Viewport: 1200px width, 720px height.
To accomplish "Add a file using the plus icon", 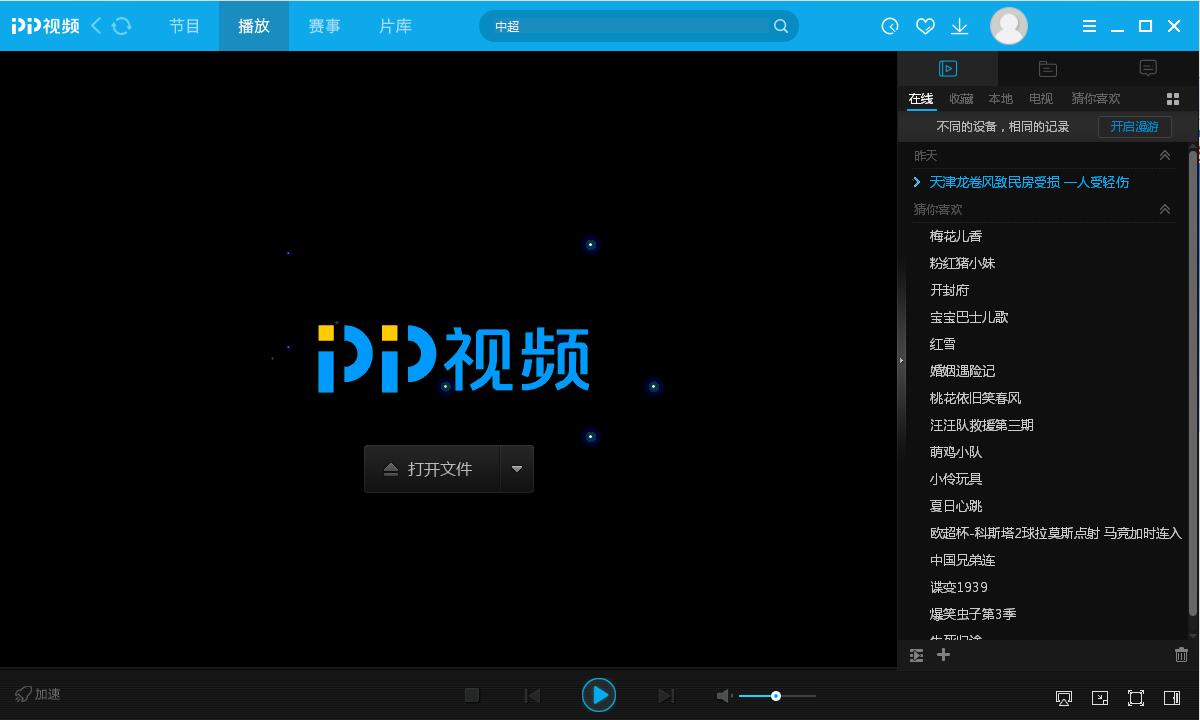I will pos(943,655).
